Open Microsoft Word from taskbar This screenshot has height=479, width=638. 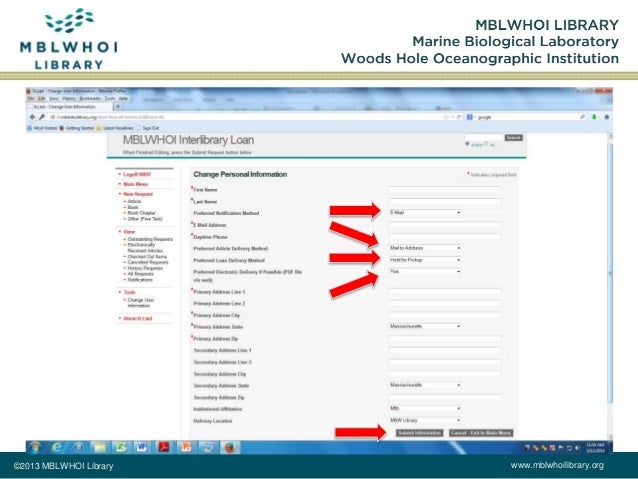[x=142, y=447]
